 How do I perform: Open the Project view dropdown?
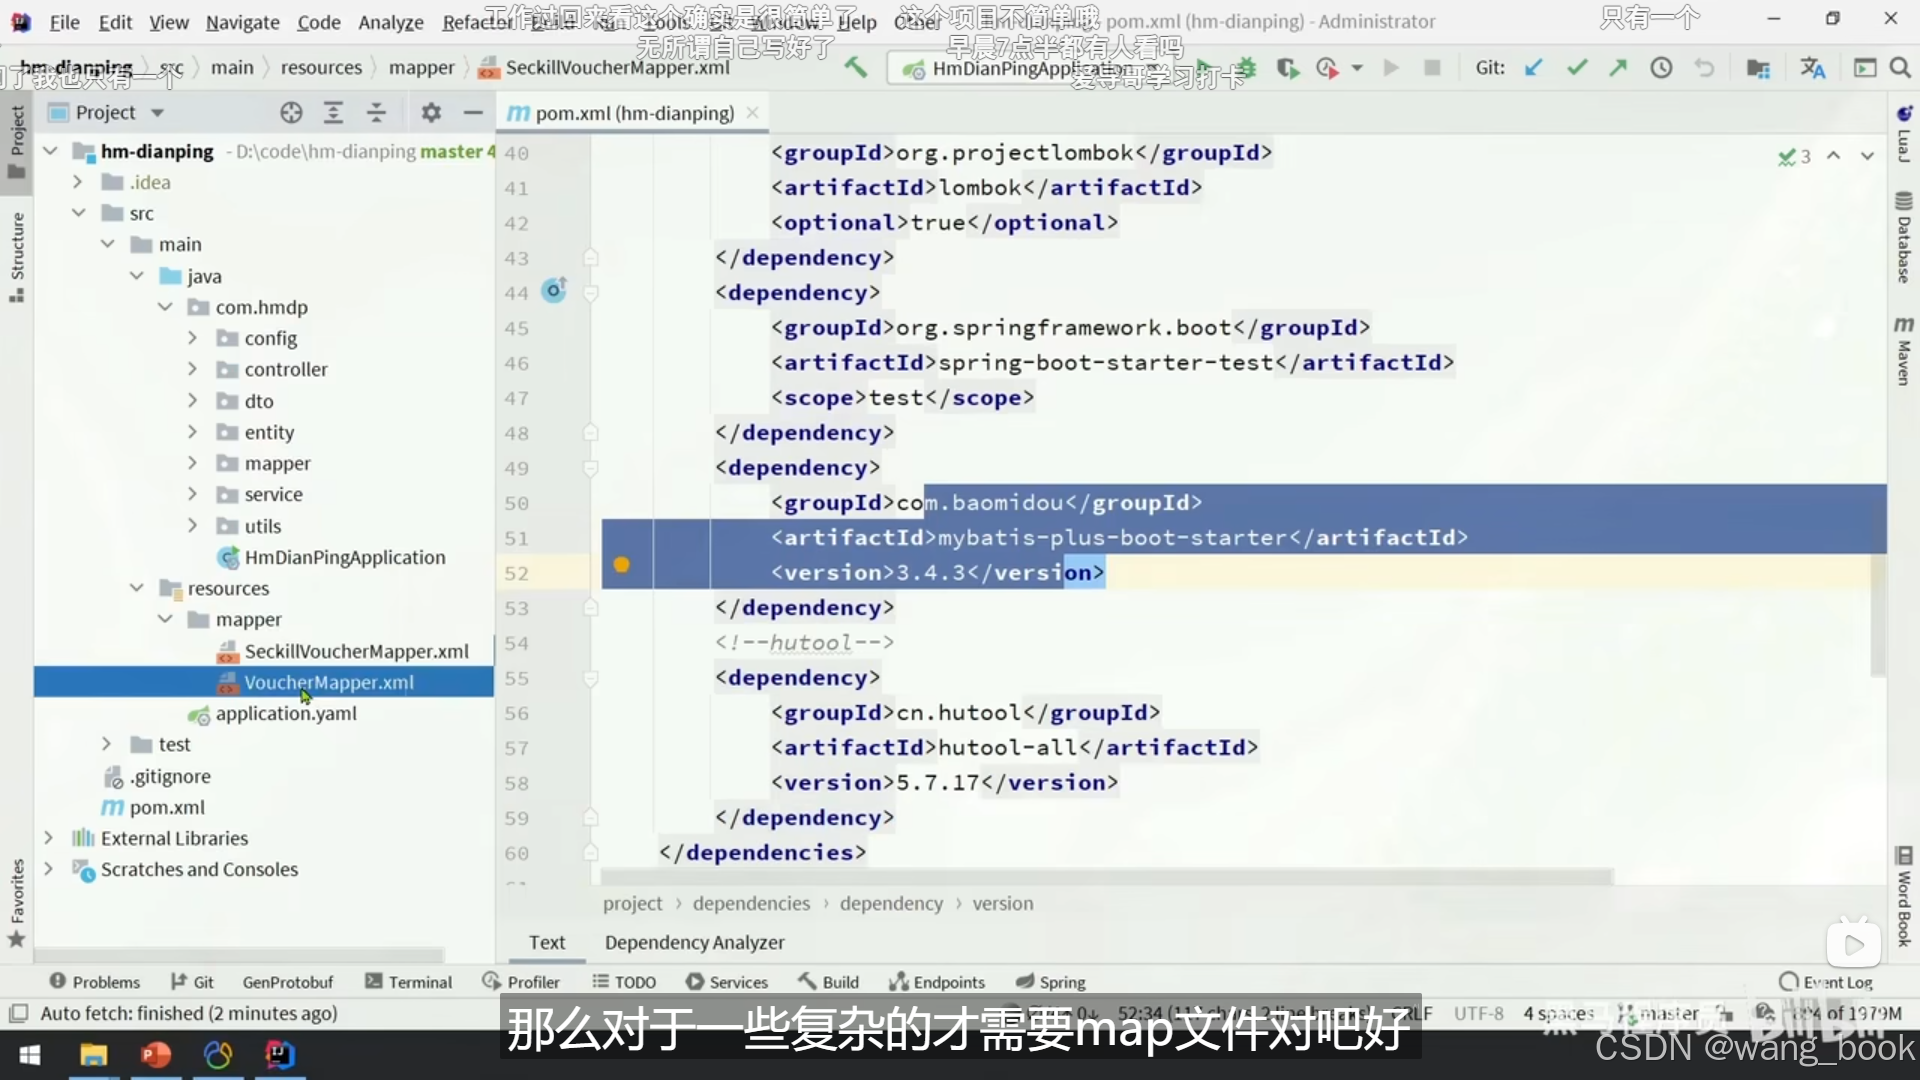pyautogui.click(x=157, y=113)
